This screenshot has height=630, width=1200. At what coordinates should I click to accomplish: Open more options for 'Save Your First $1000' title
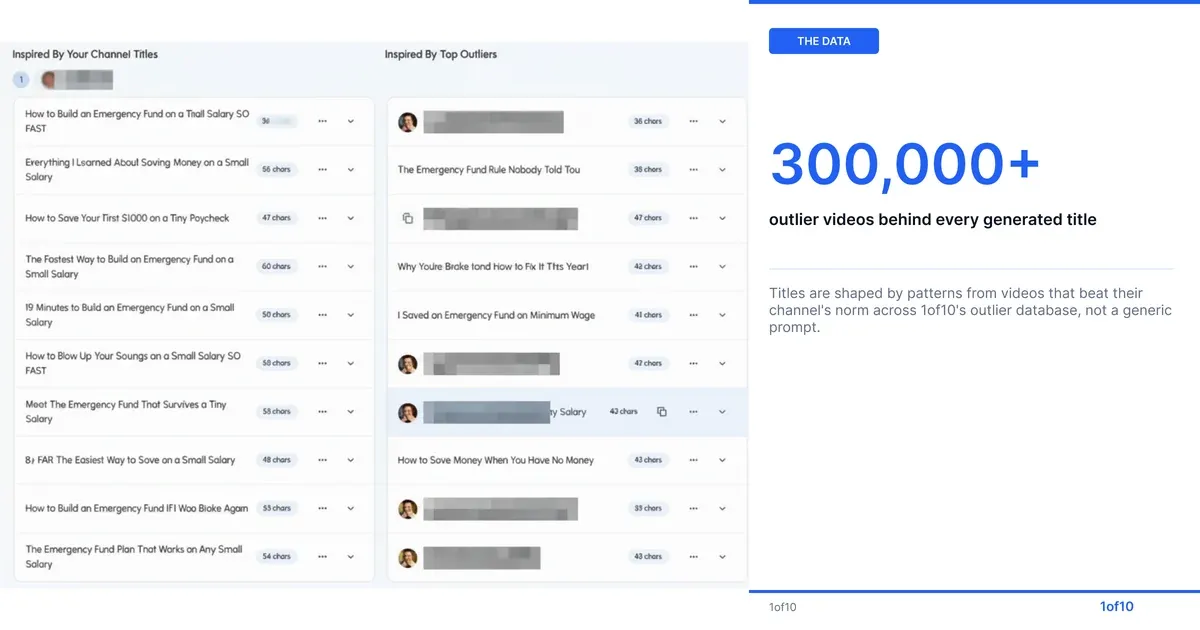click(322, 218)
